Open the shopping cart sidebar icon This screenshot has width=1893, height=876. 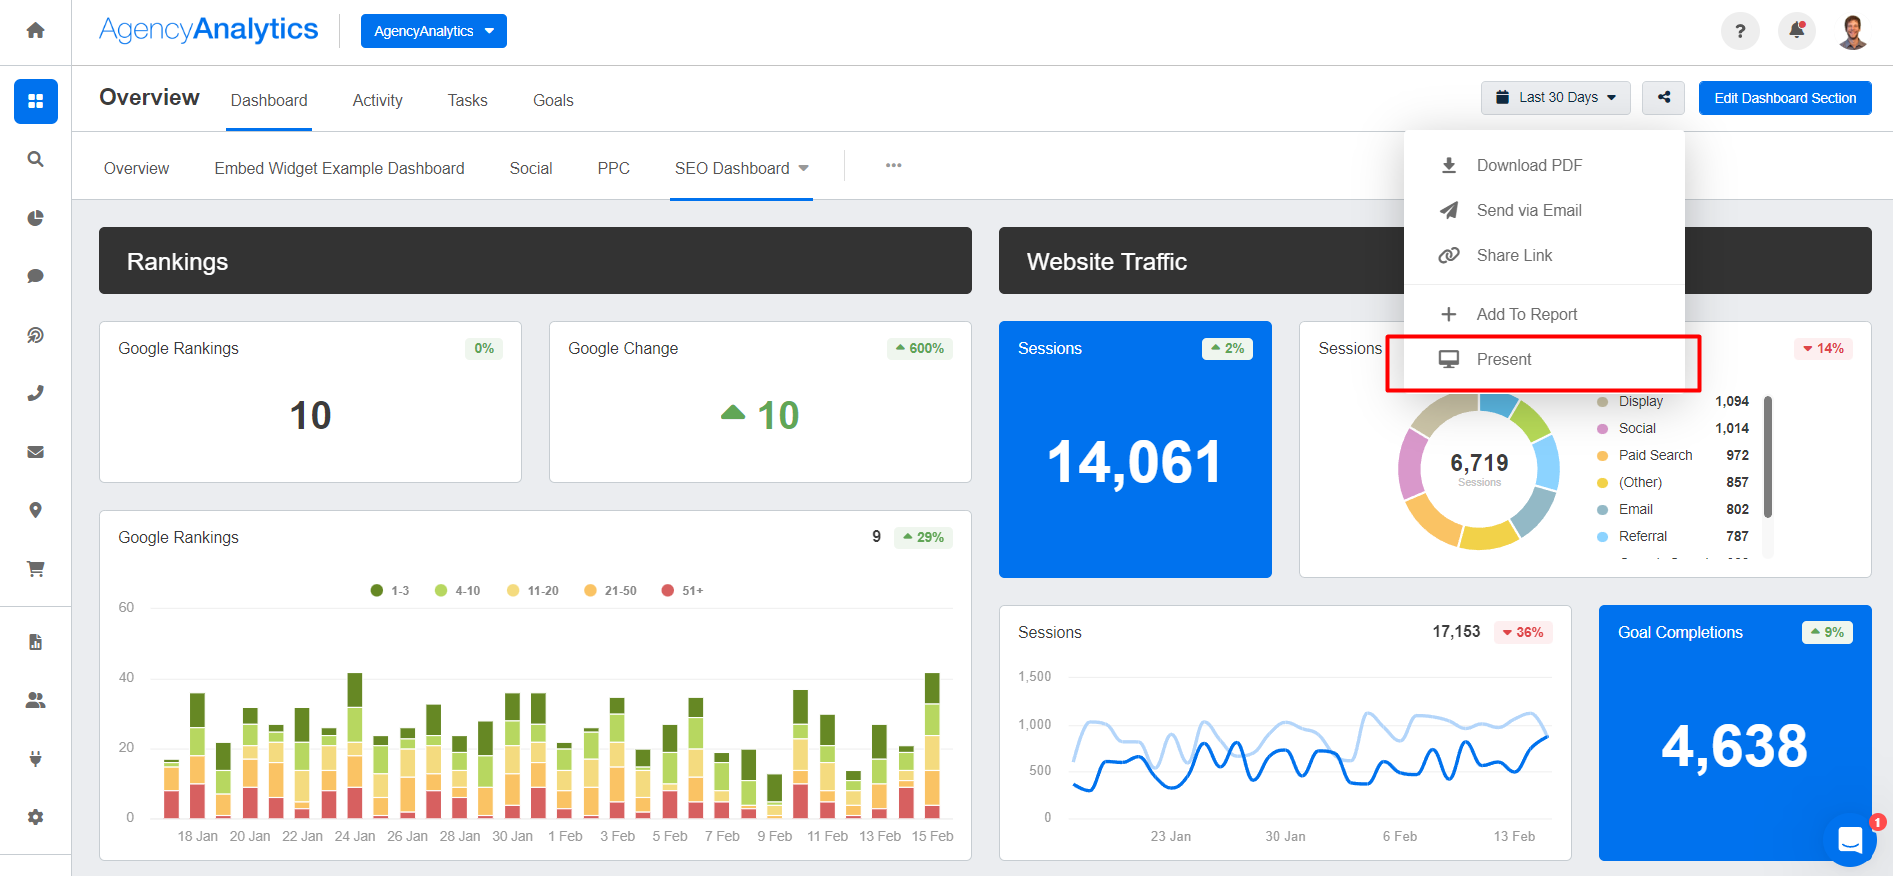pos(35,569)
